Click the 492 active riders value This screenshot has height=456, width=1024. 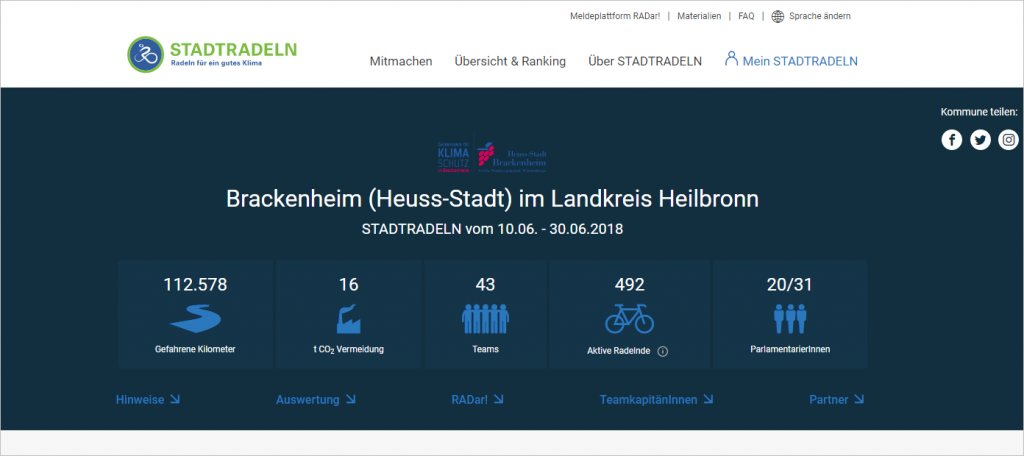tap(630, 285)
